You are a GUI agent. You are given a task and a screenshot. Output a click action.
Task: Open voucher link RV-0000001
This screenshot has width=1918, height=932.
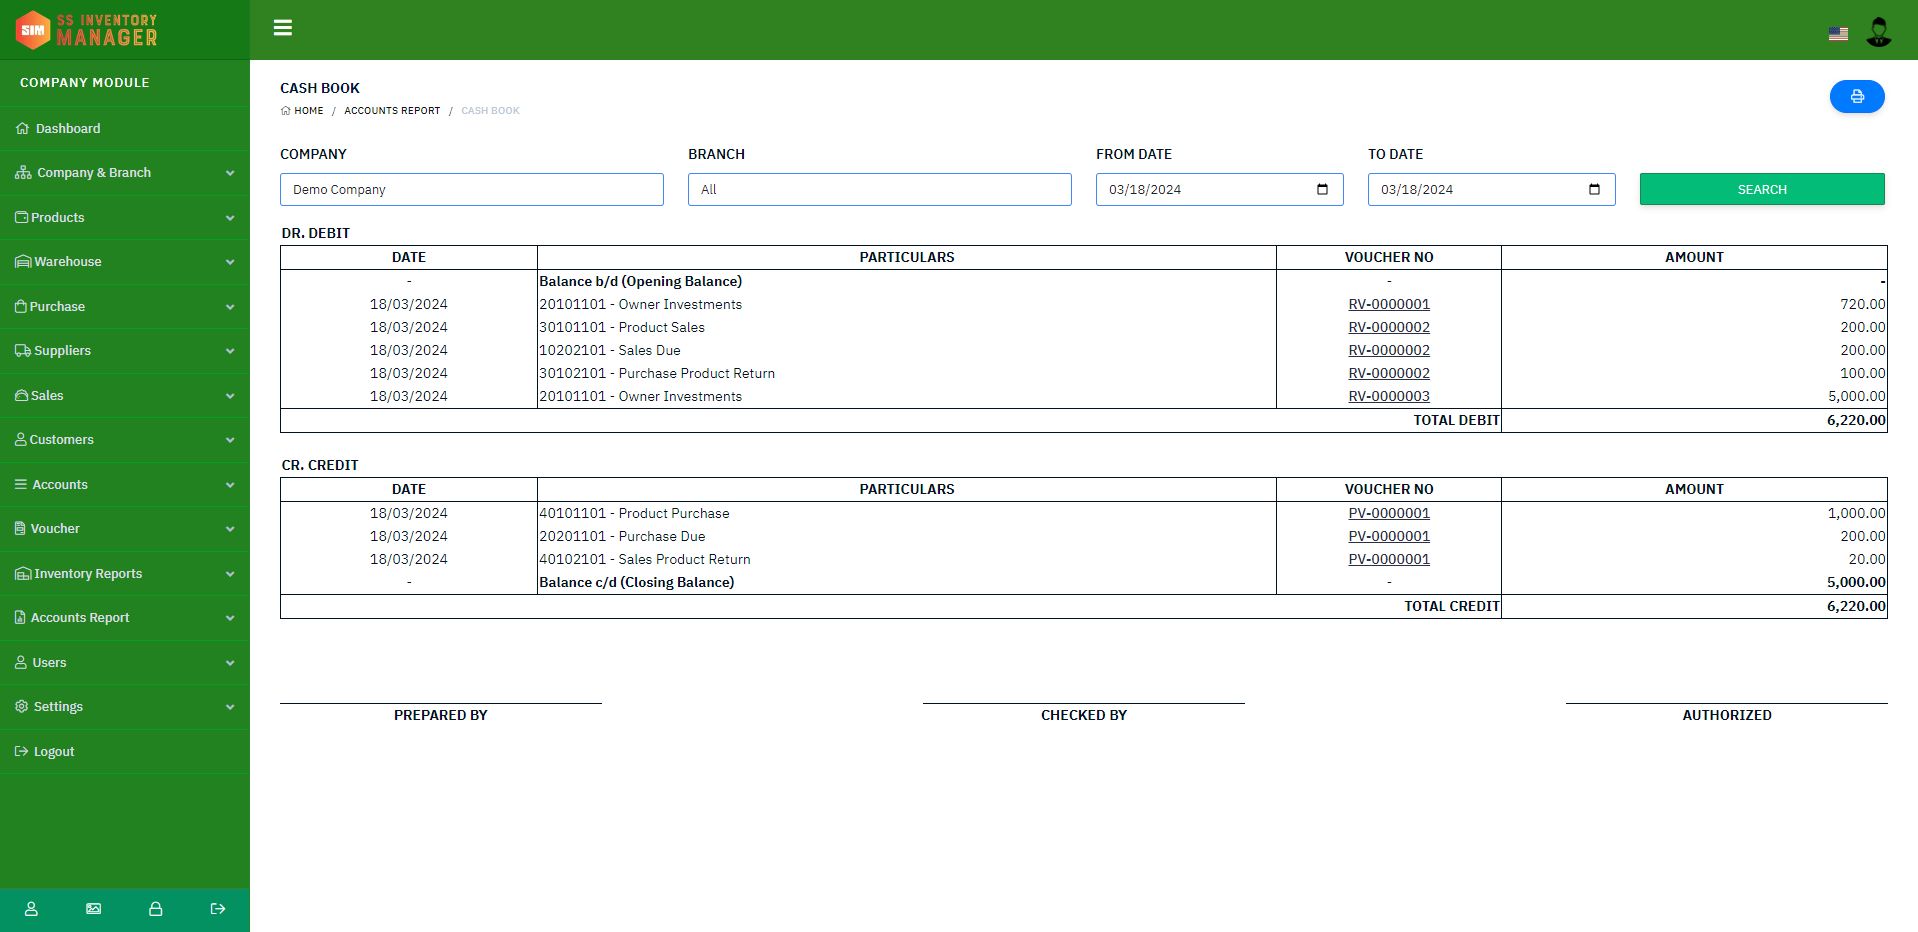[1389, 305]
